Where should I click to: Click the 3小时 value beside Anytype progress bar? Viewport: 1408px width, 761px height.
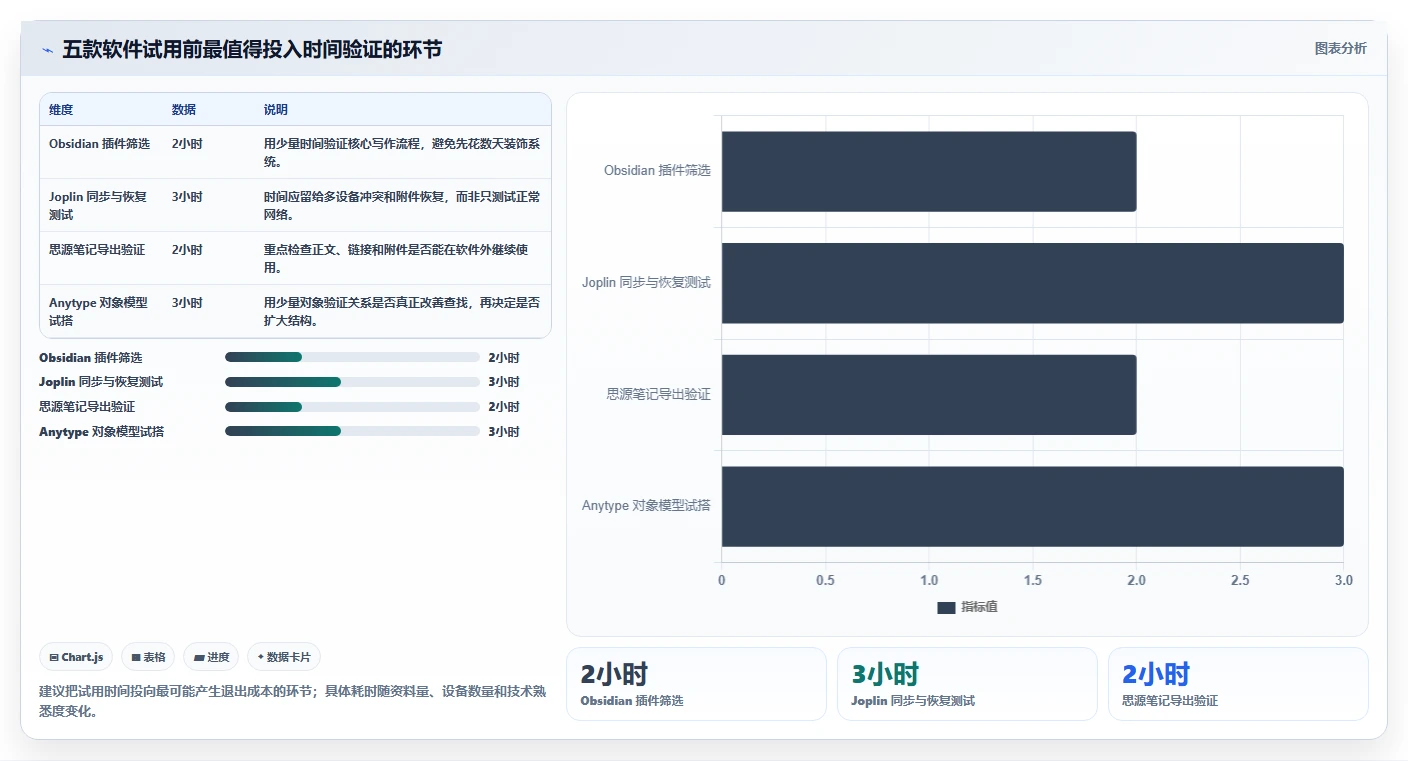504,432
